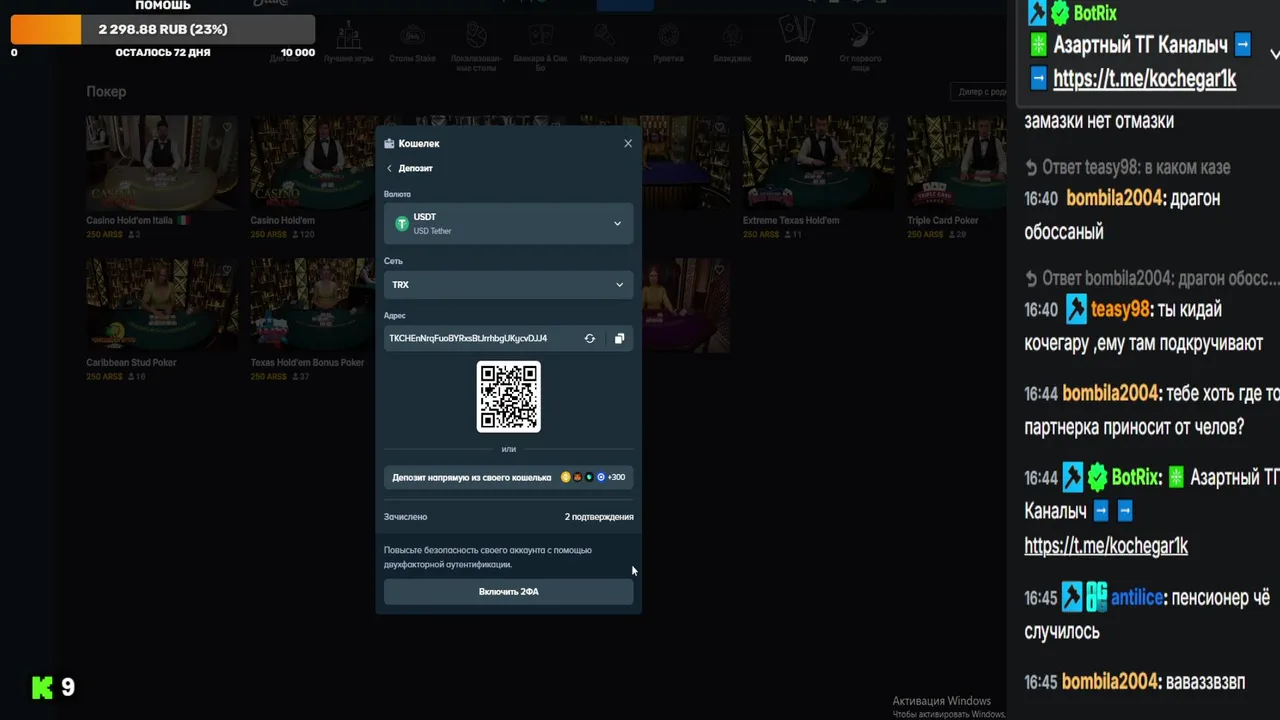The image size is (1280, 720).
Task: Open Texas Hold'em Bonus Poker thumbnail
Action: 313,305
